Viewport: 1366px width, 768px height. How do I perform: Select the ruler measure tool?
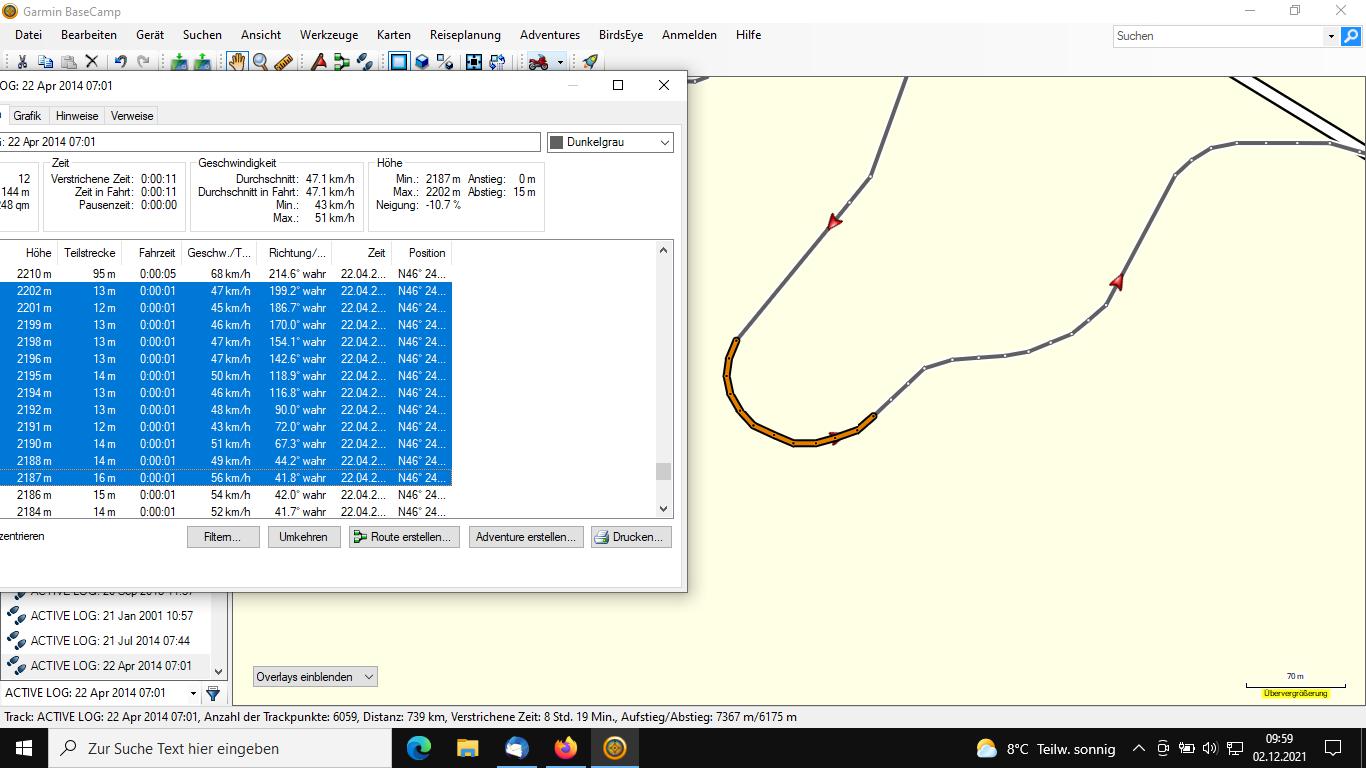click(x=283, y=62)
